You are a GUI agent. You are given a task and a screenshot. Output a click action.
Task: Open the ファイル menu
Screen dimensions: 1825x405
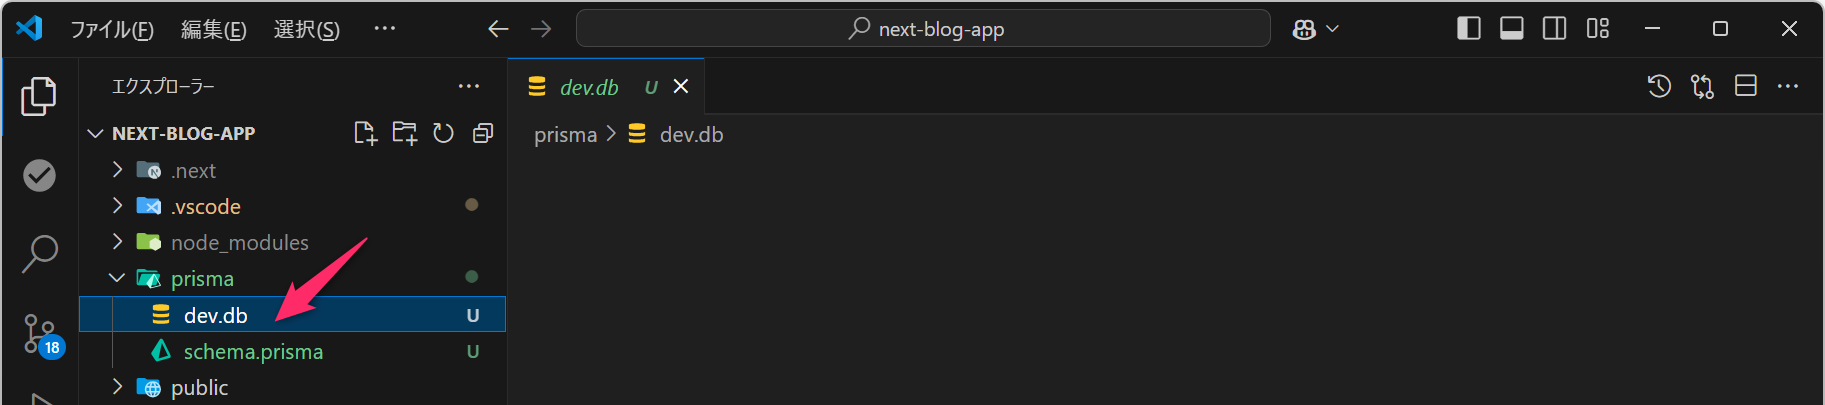[x=111, y=30]
